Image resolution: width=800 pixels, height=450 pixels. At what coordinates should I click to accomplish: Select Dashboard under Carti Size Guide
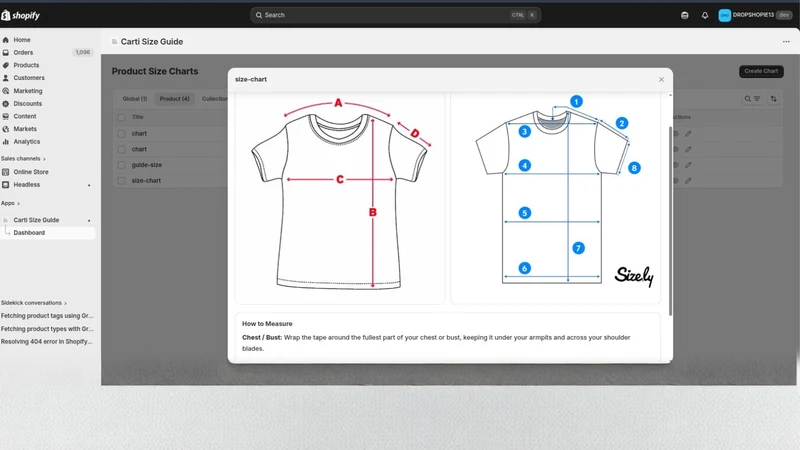[x=29, y=233]
